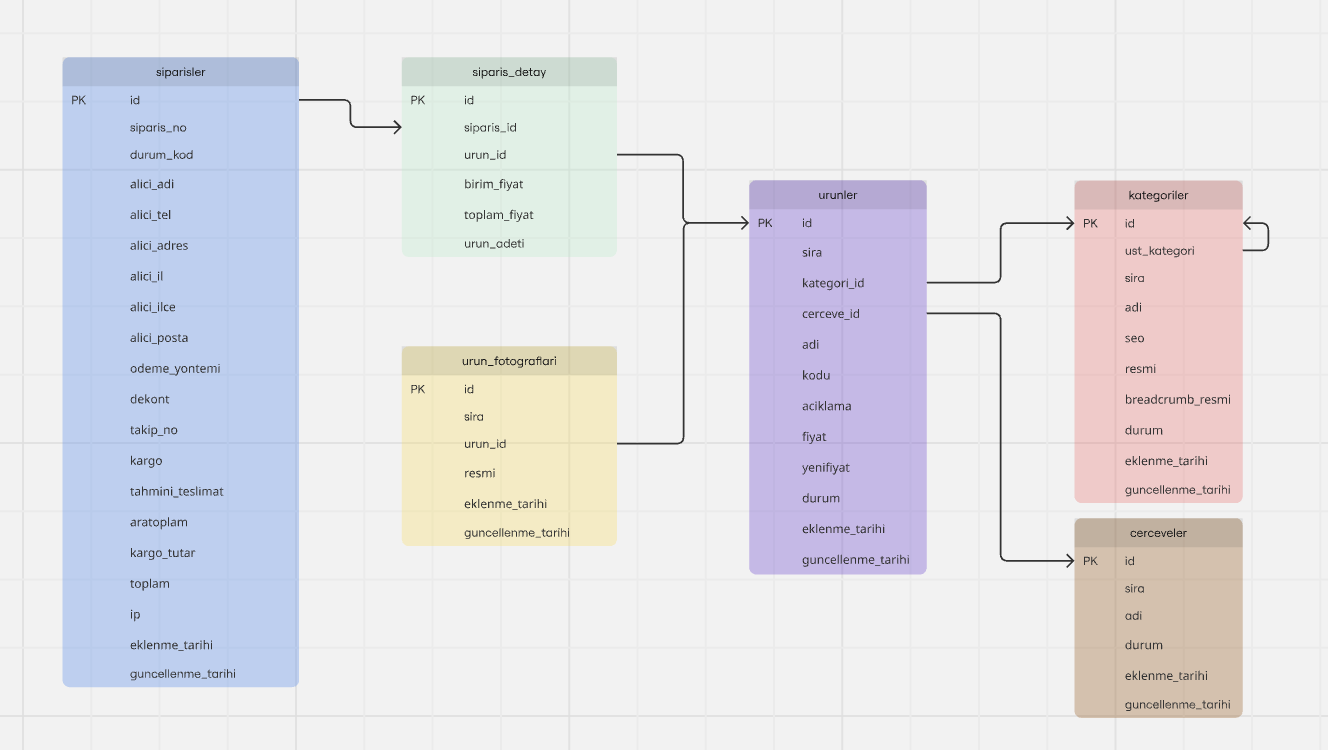Select the siparisler table header

pos(180,72)
